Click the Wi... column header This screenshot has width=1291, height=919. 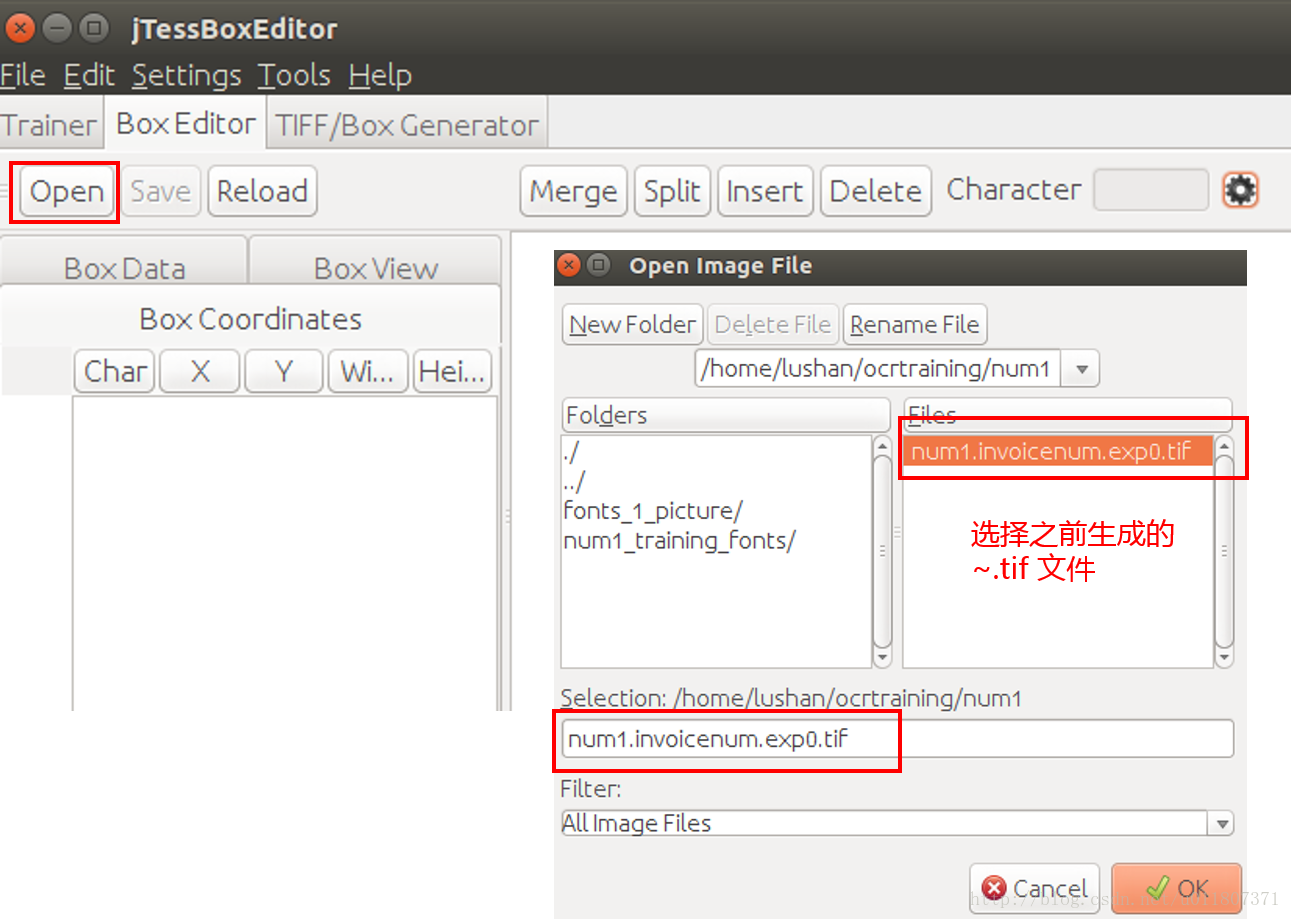(x=369, y=372)
